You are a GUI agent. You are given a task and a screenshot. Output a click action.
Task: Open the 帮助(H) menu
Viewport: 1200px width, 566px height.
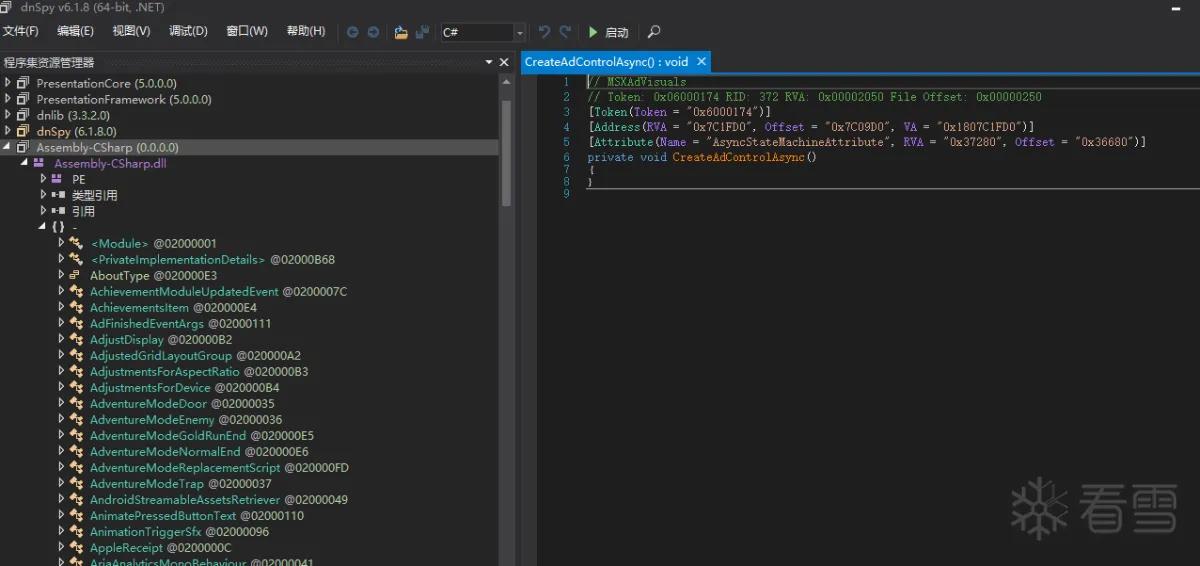click(x=306, y=31)
